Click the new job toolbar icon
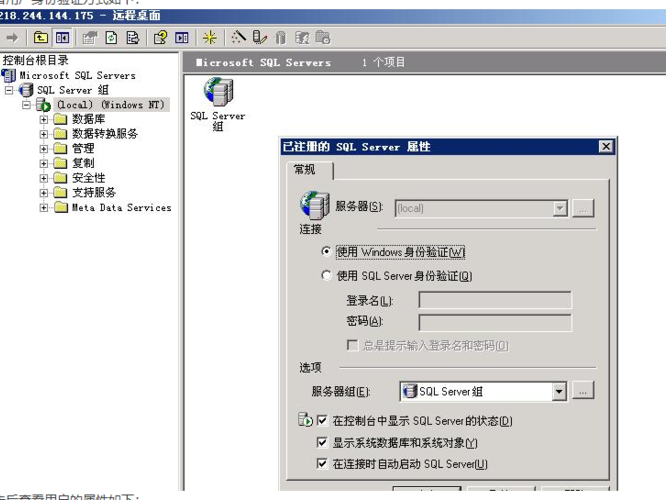This screenshot has height=500, width=666. (323, 37)
